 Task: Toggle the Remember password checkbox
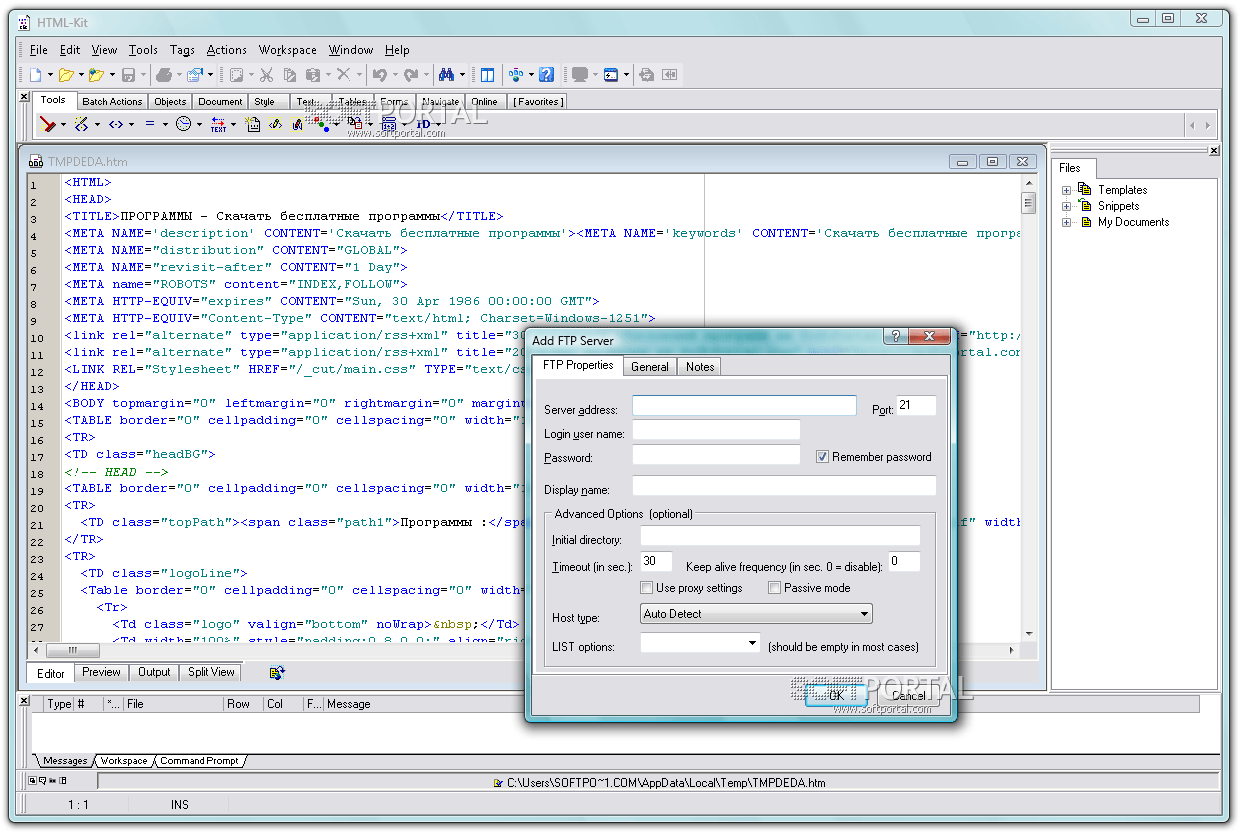(822, 457)
